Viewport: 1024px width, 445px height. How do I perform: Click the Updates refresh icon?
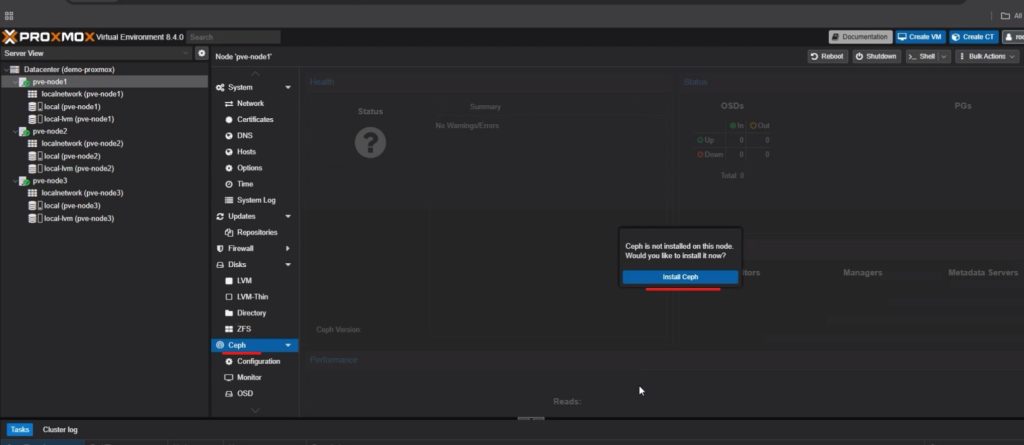pyautogui.click(x=220, y=216)
